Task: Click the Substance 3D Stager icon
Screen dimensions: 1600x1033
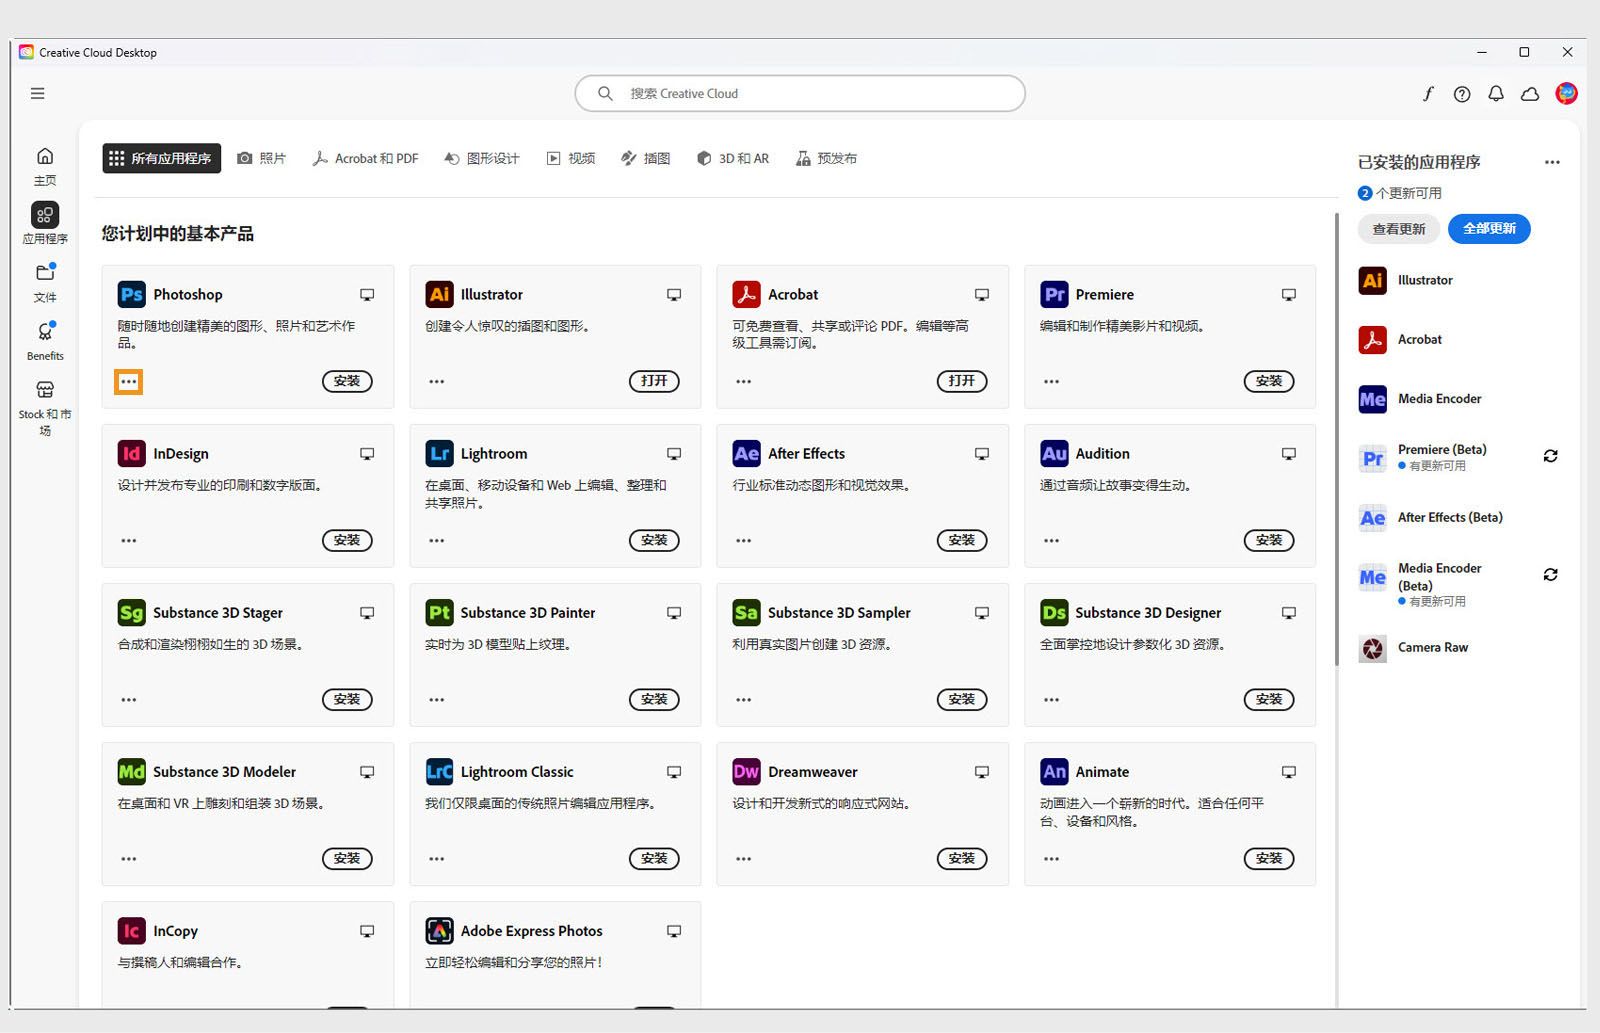Action: pos(131,612)
